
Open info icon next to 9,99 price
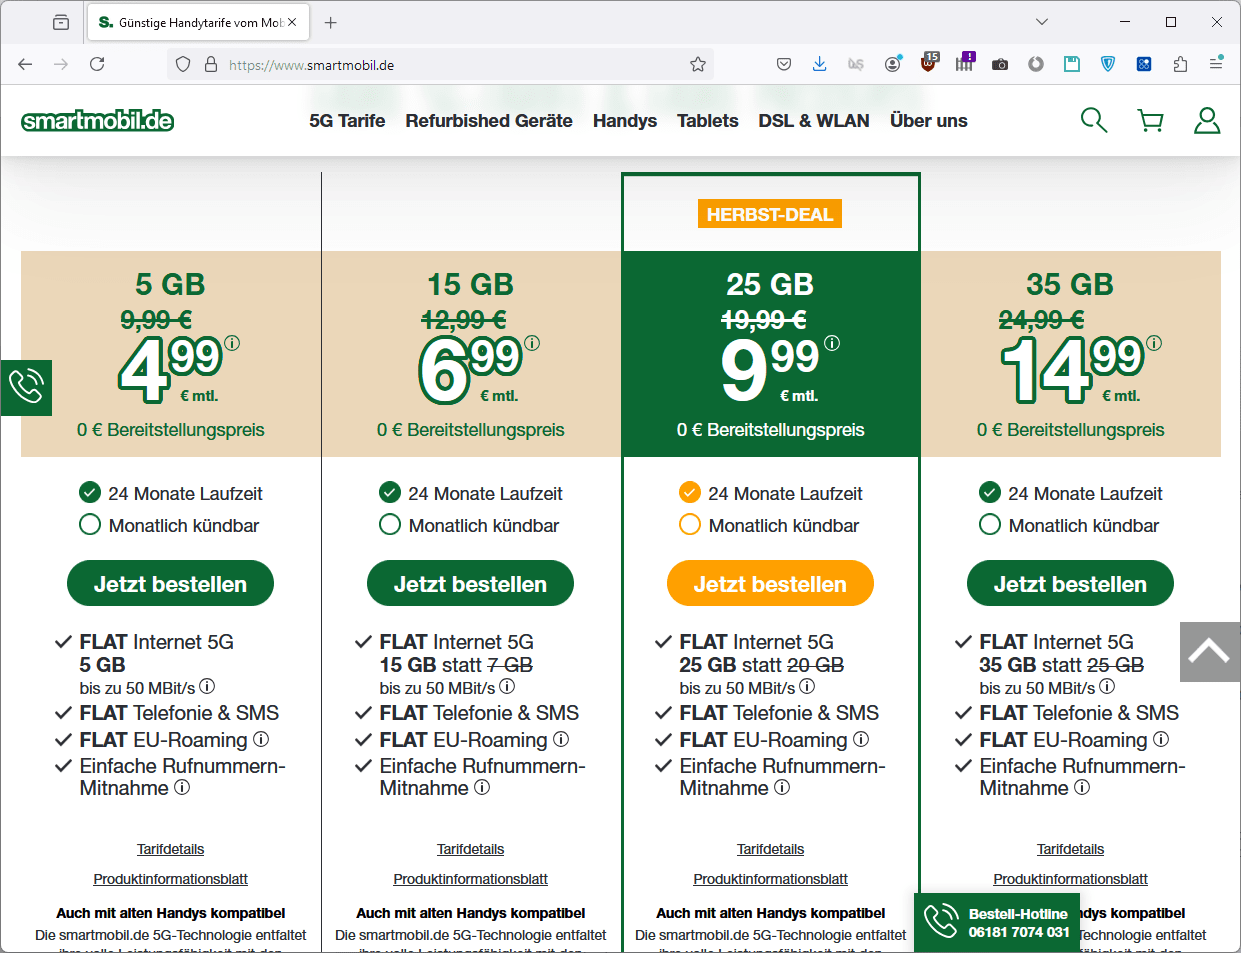click(x=832, y=343)
